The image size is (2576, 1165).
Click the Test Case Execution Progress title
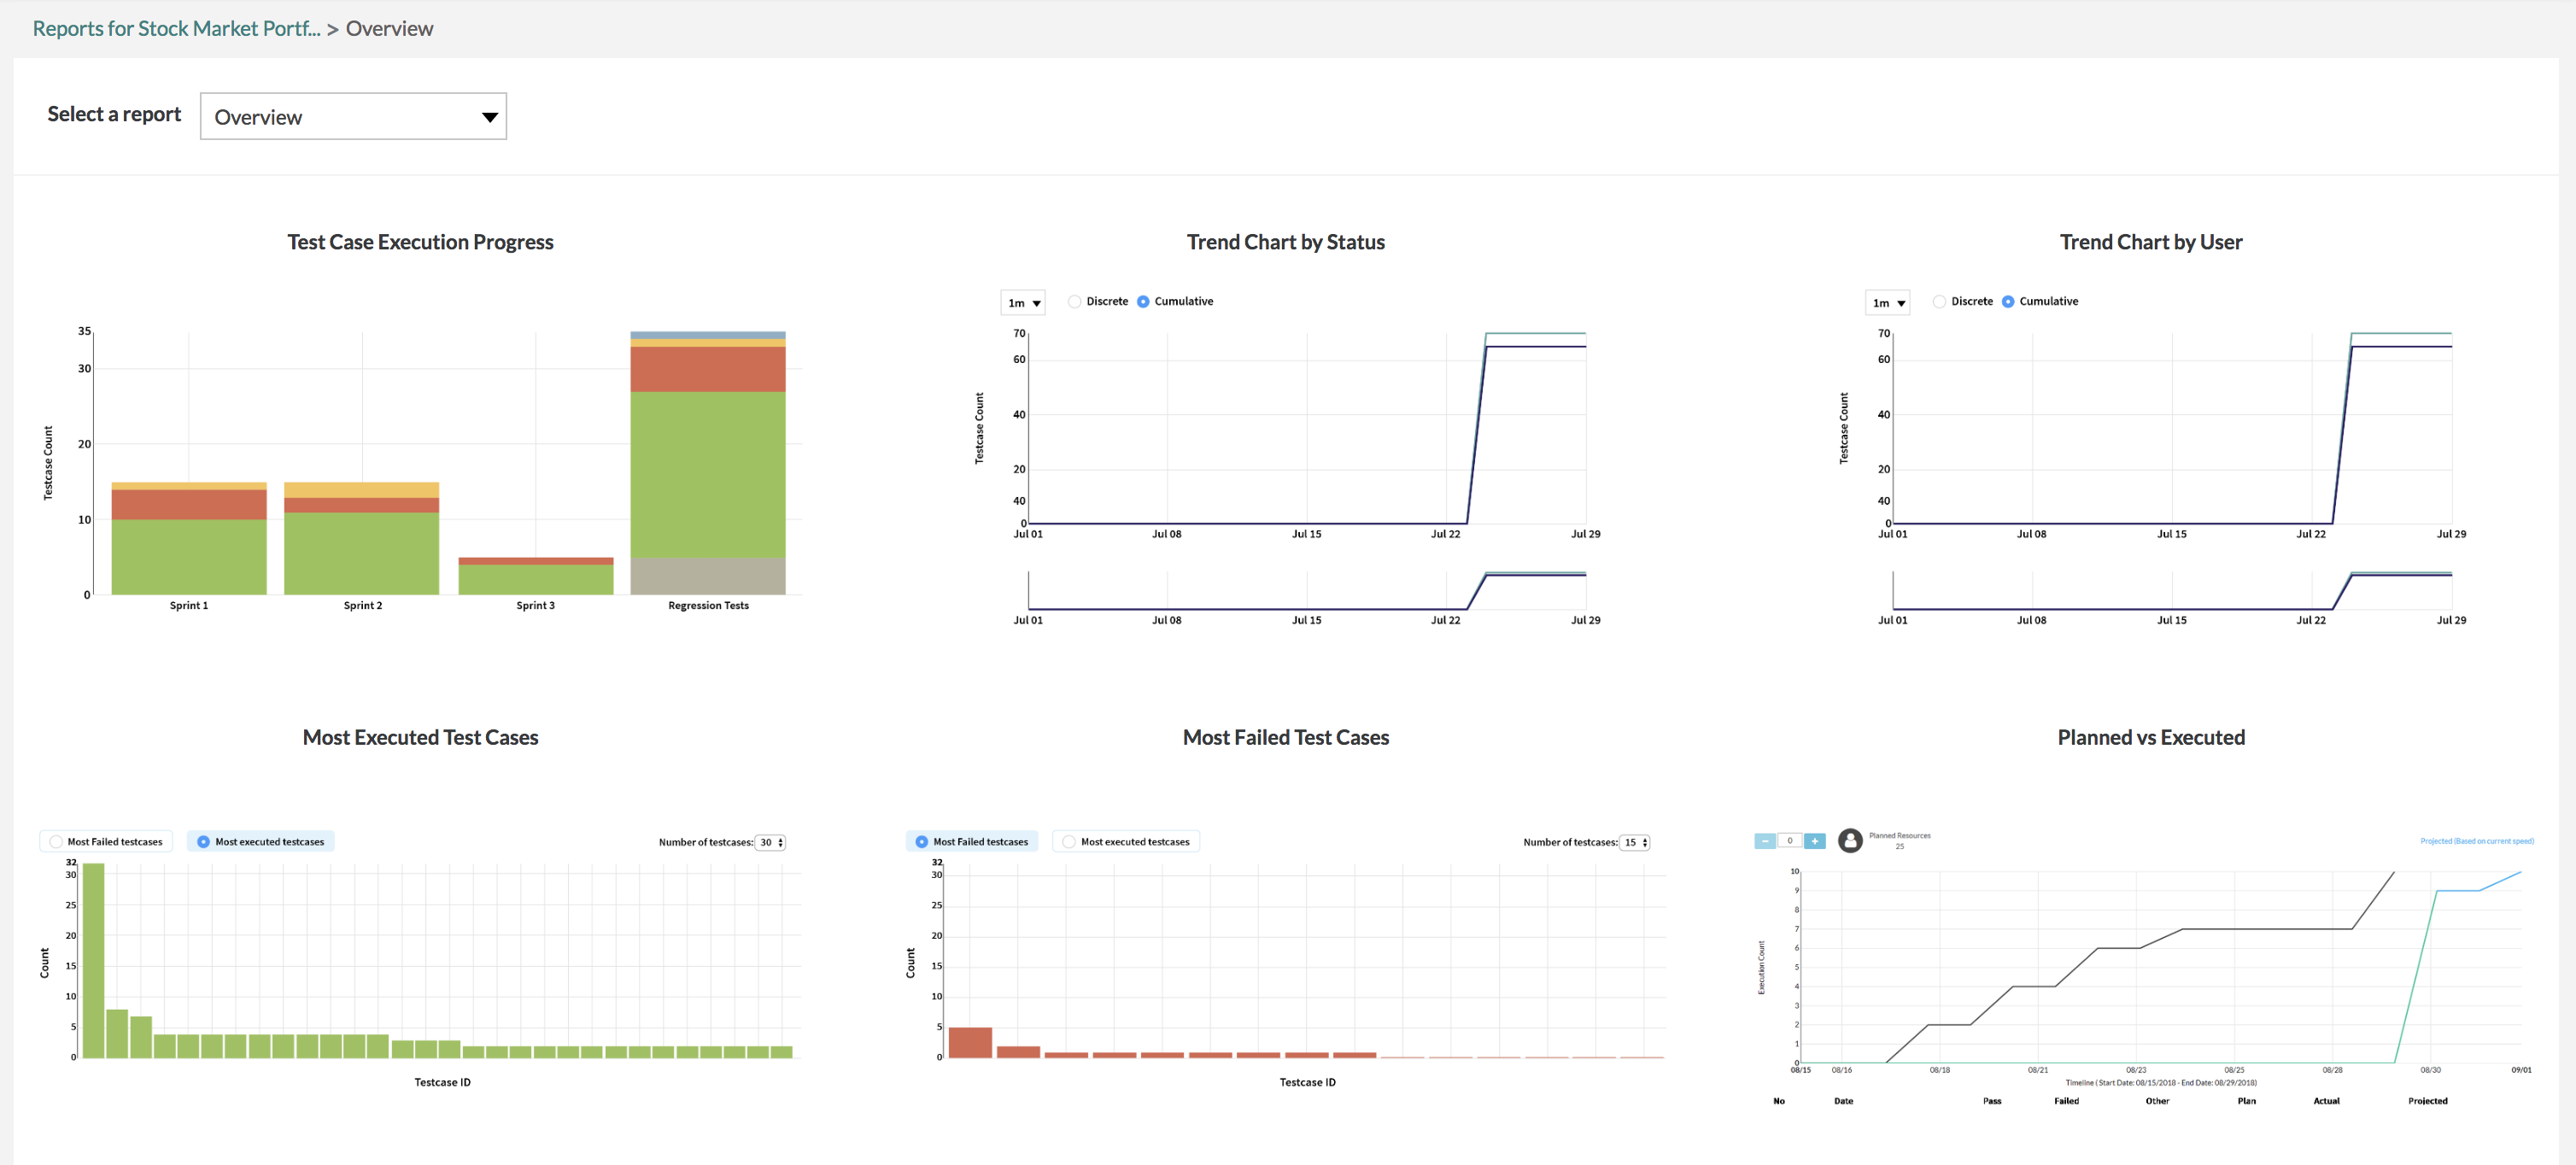click(420, 242)
